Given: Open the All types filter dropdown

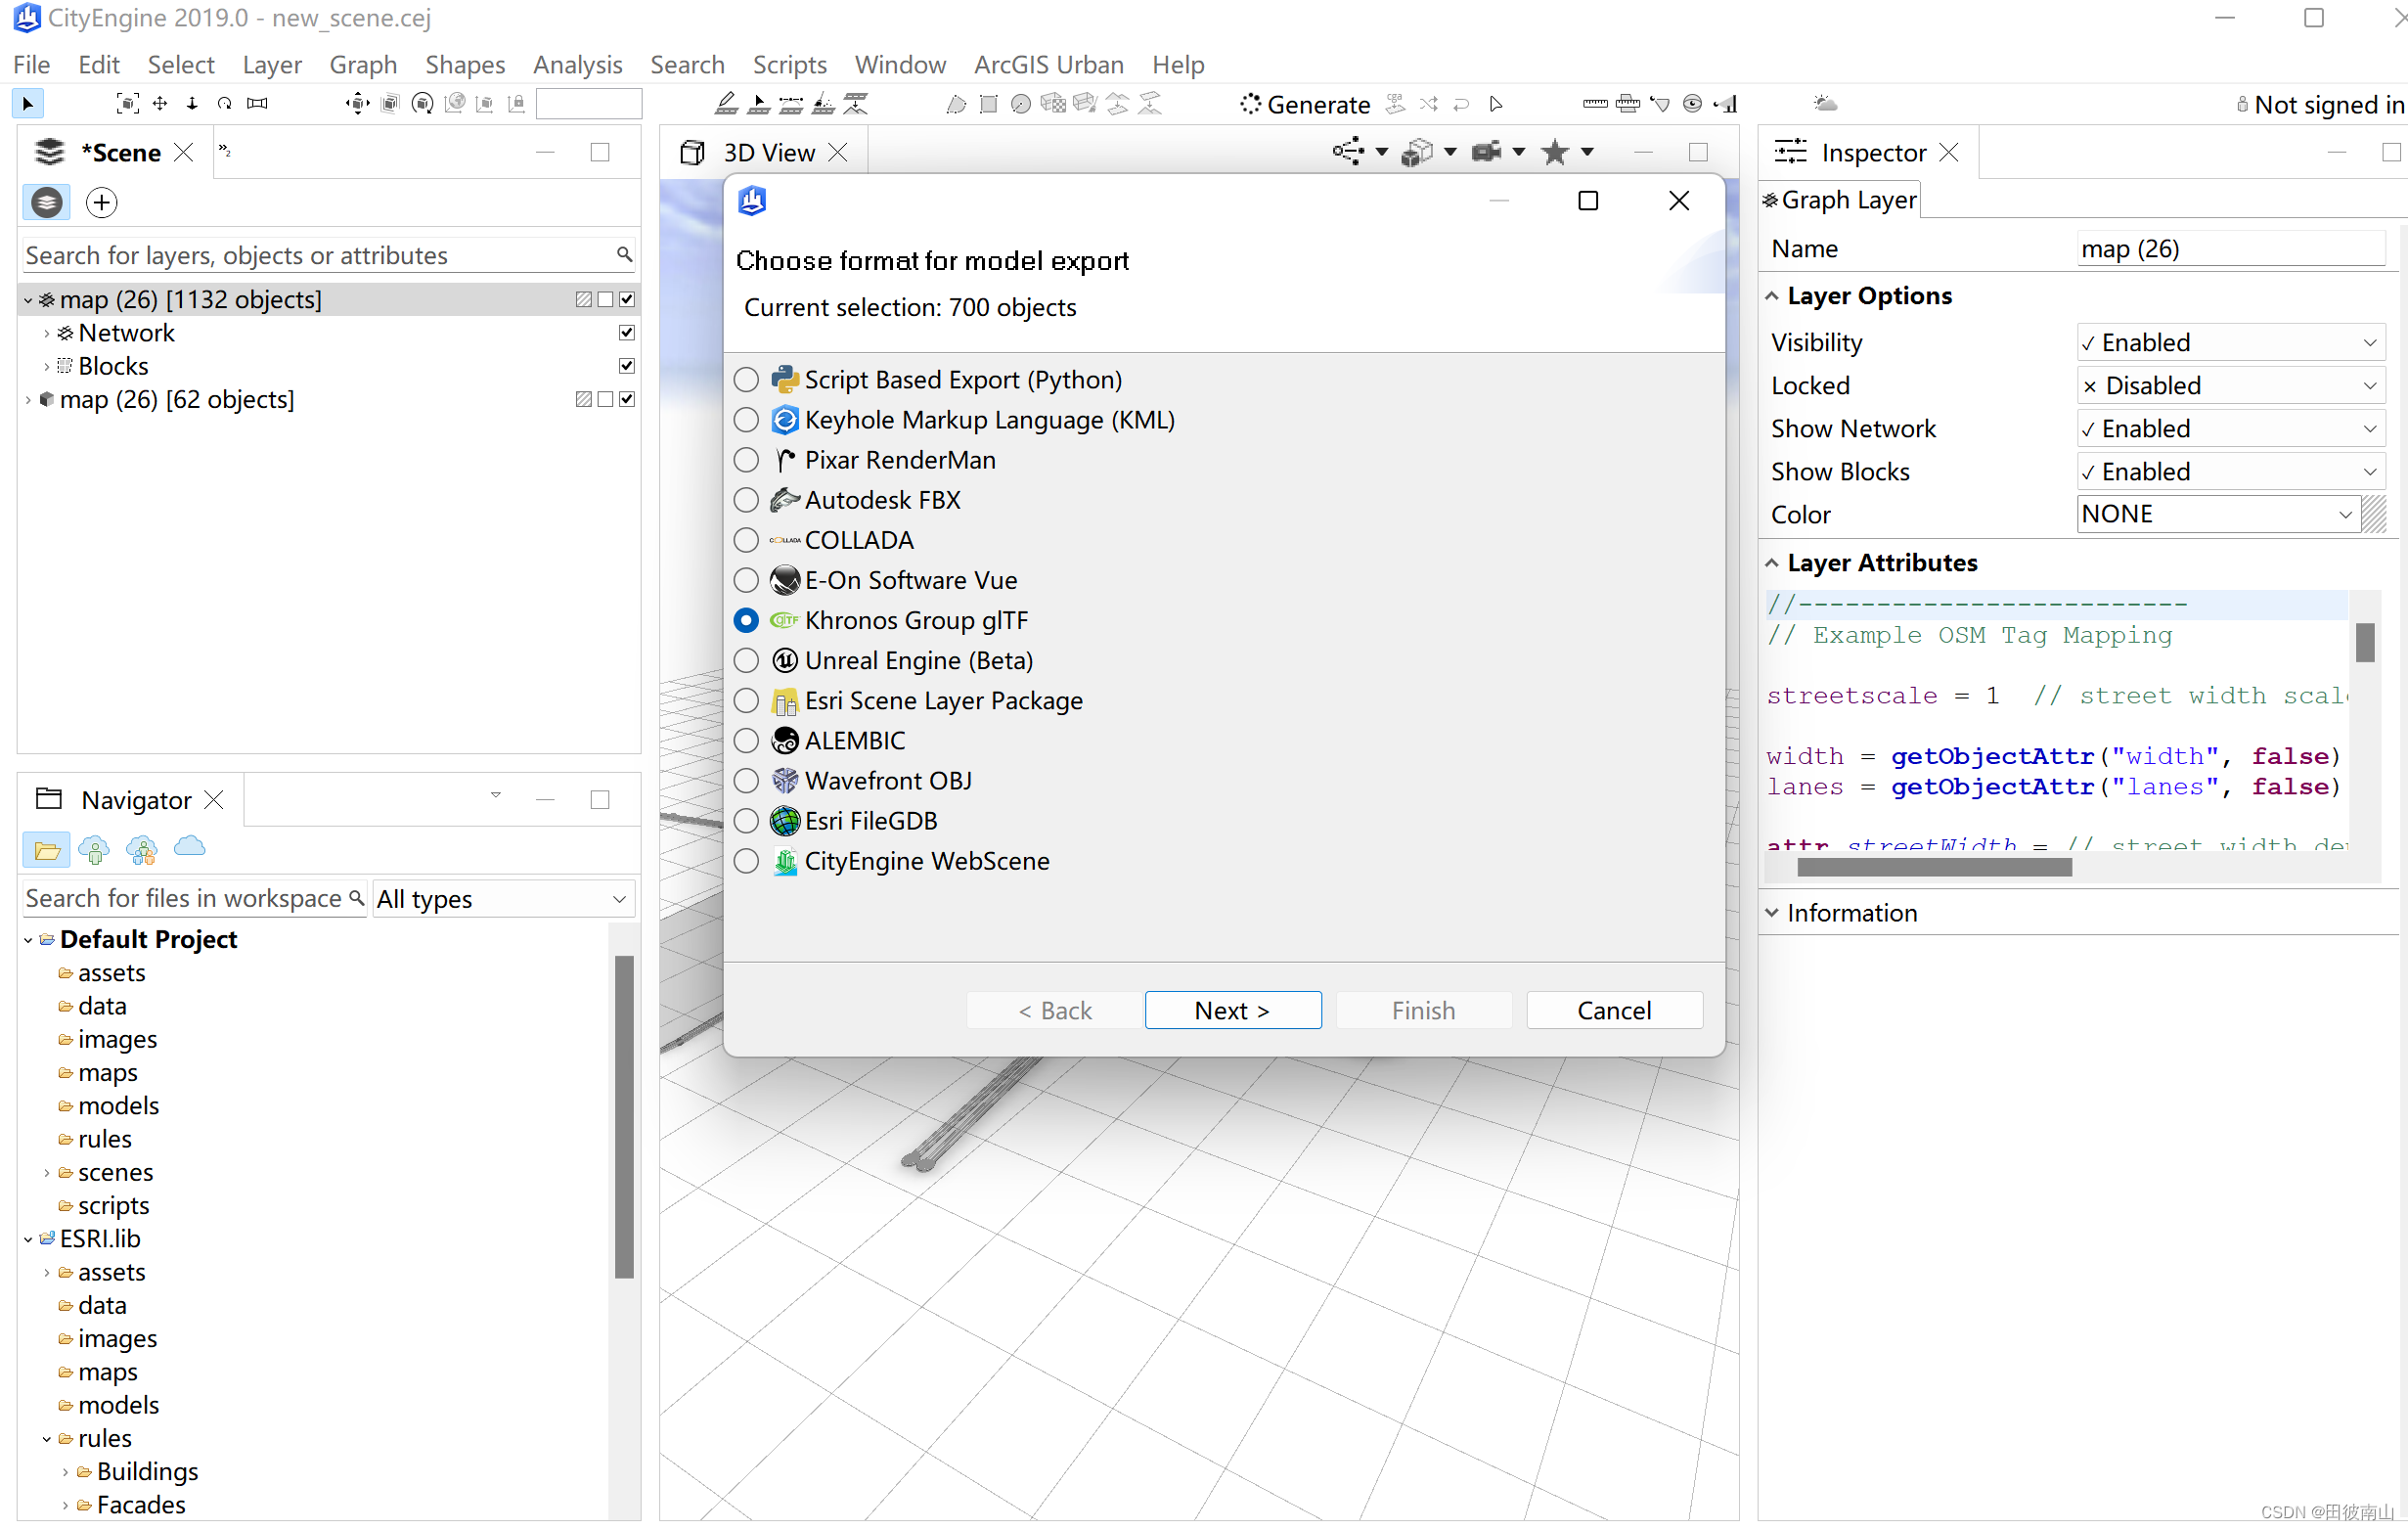Looking at the screenshot, I should pos(503,899).
